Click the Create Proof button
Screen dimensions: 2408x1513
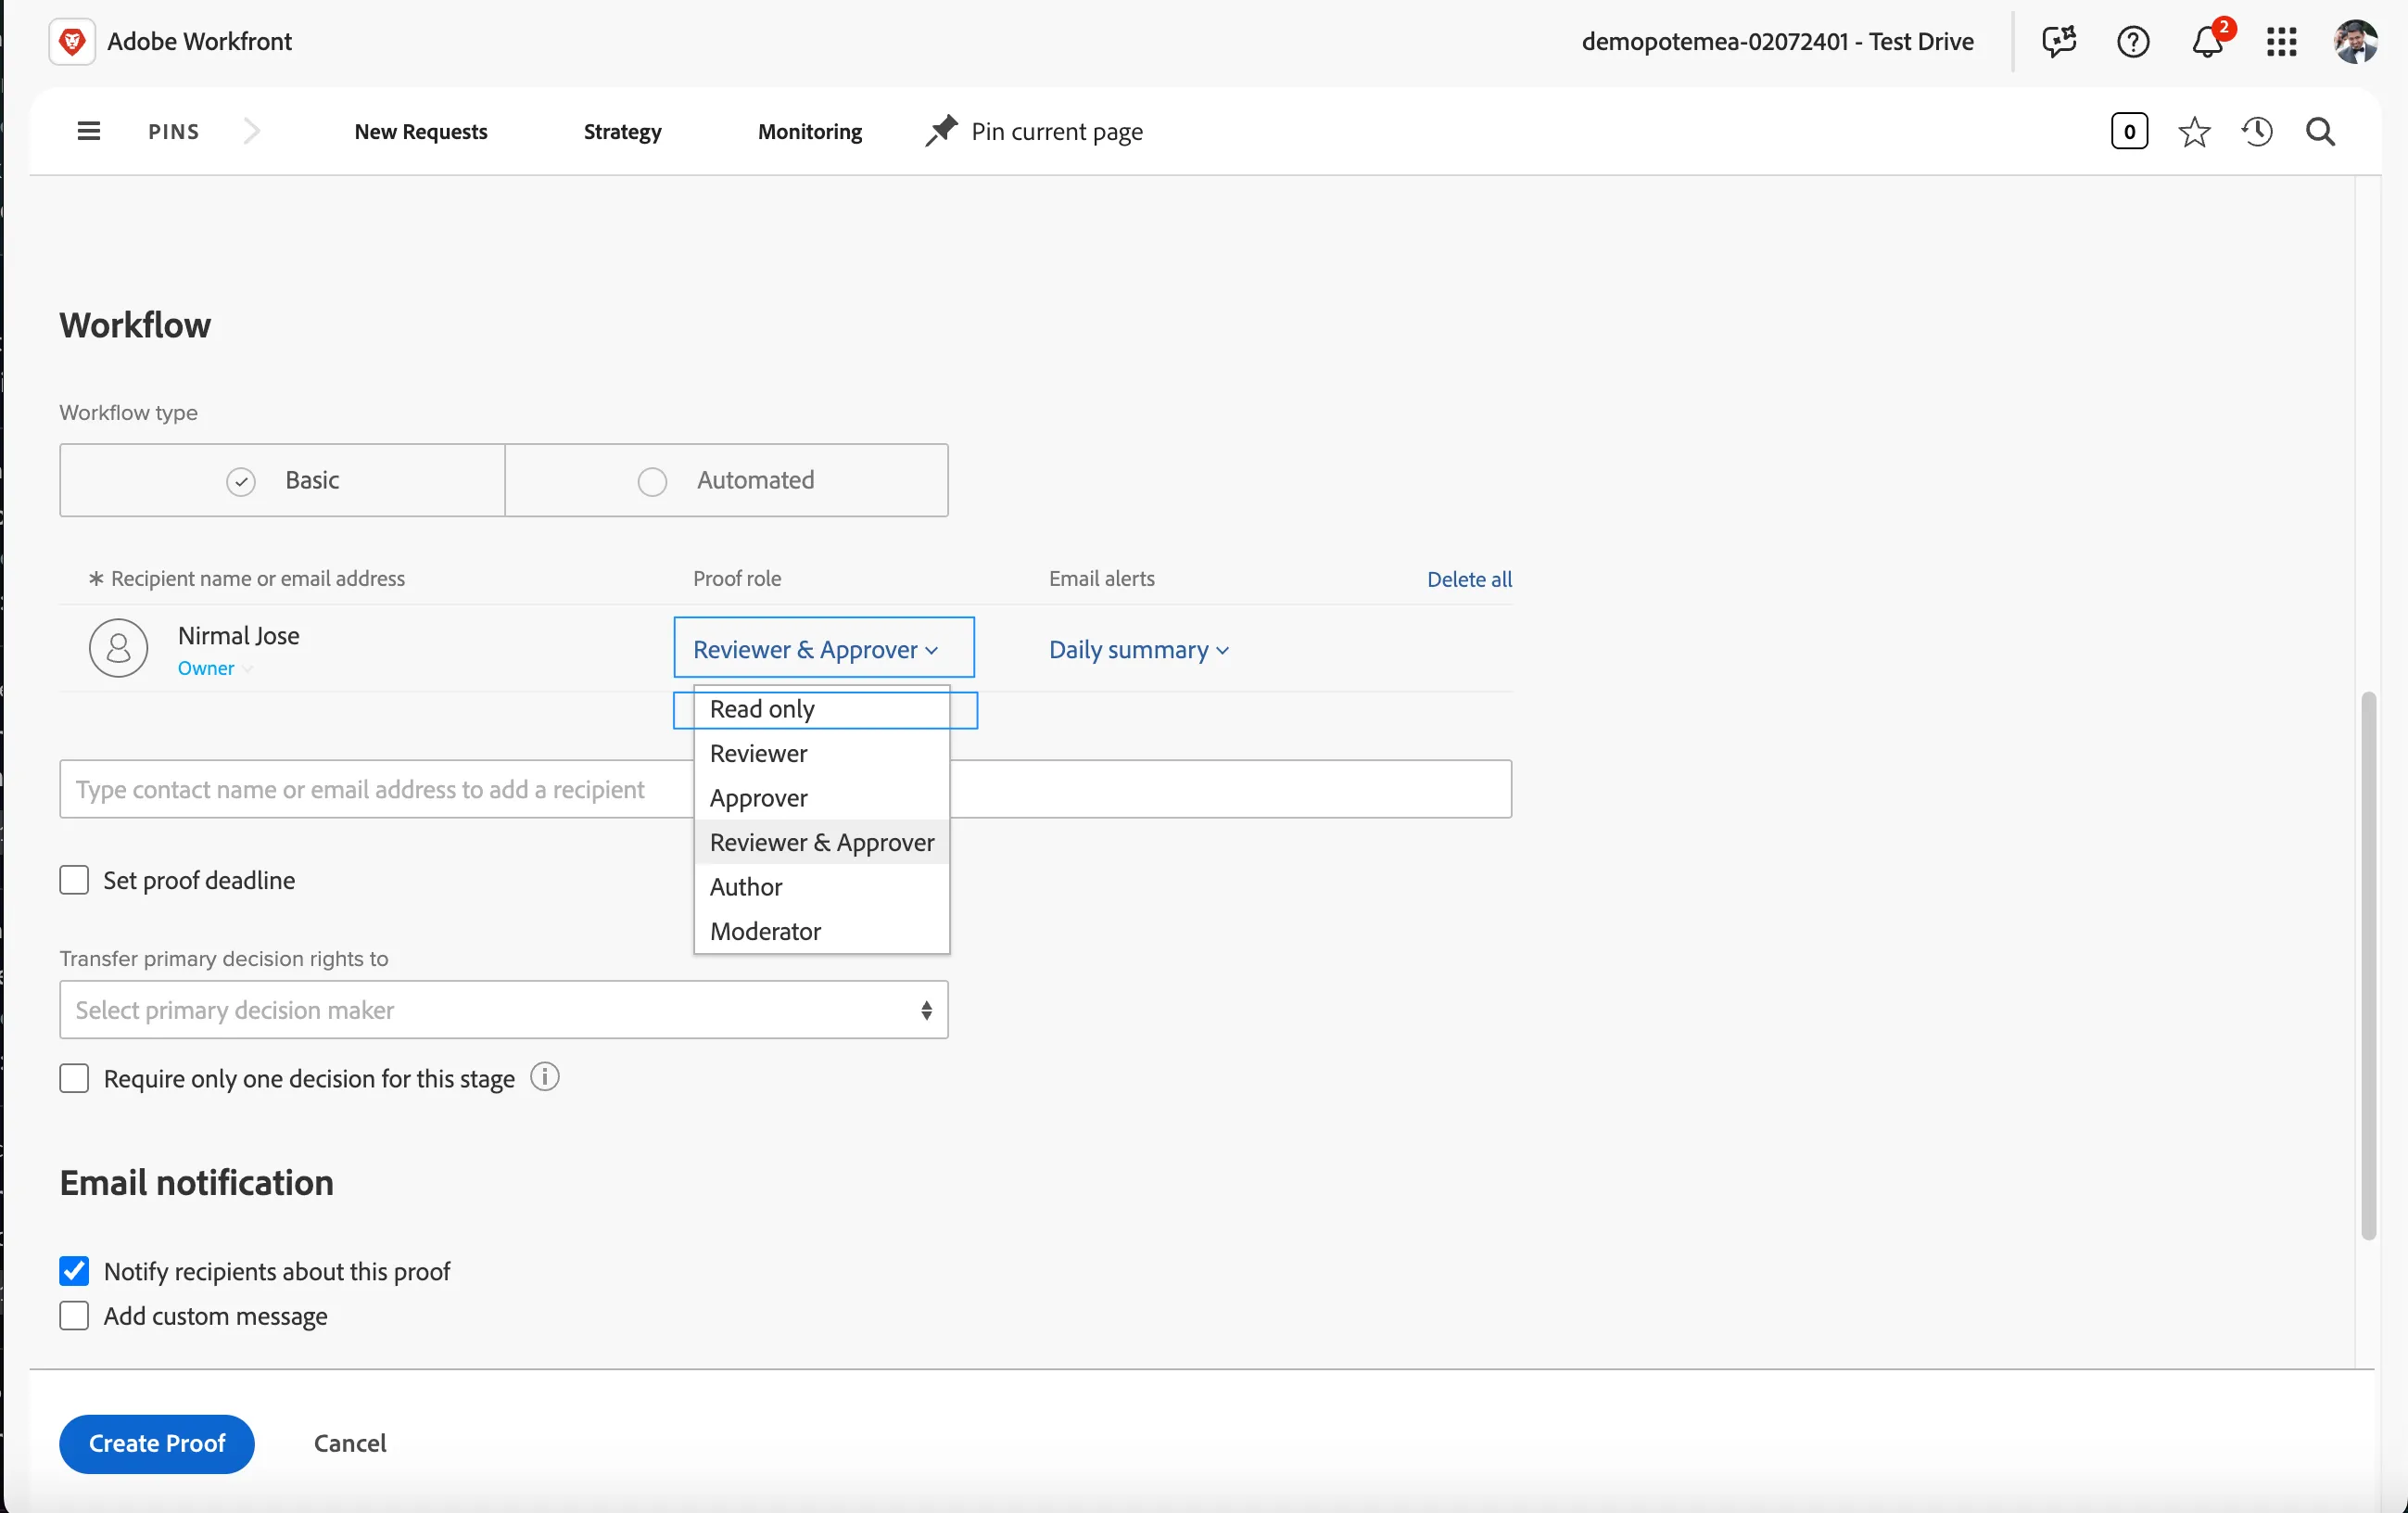point(157,1443)
